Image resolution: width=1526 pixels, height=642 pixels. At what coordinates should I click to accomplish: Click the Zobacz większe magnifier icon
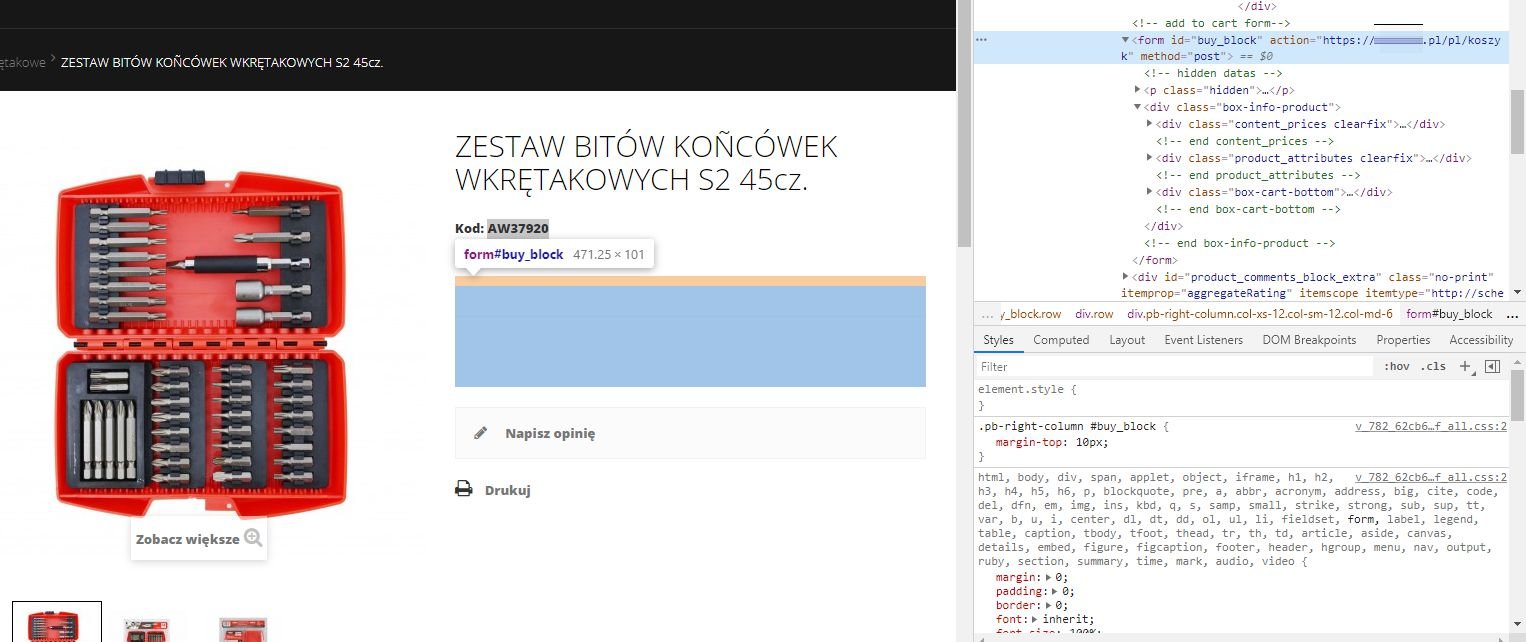(253, 538)
